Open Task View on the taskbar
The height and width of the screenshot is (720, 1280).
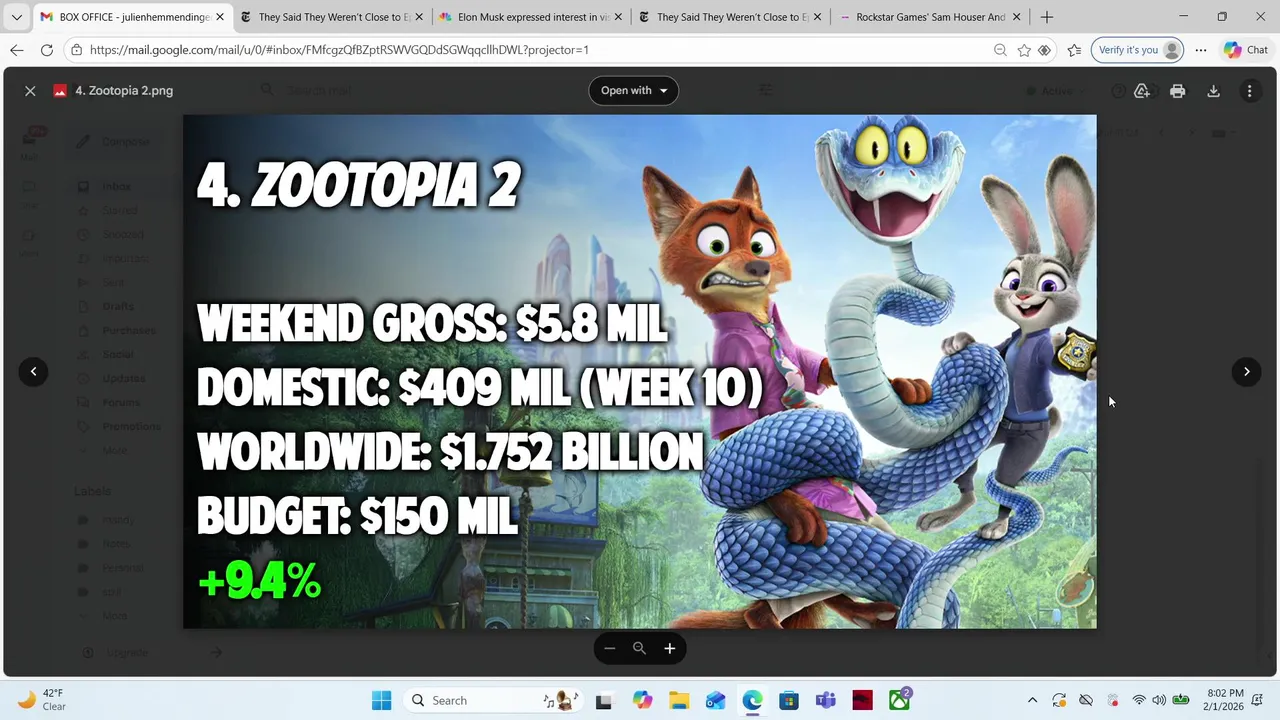click(604, 700)
